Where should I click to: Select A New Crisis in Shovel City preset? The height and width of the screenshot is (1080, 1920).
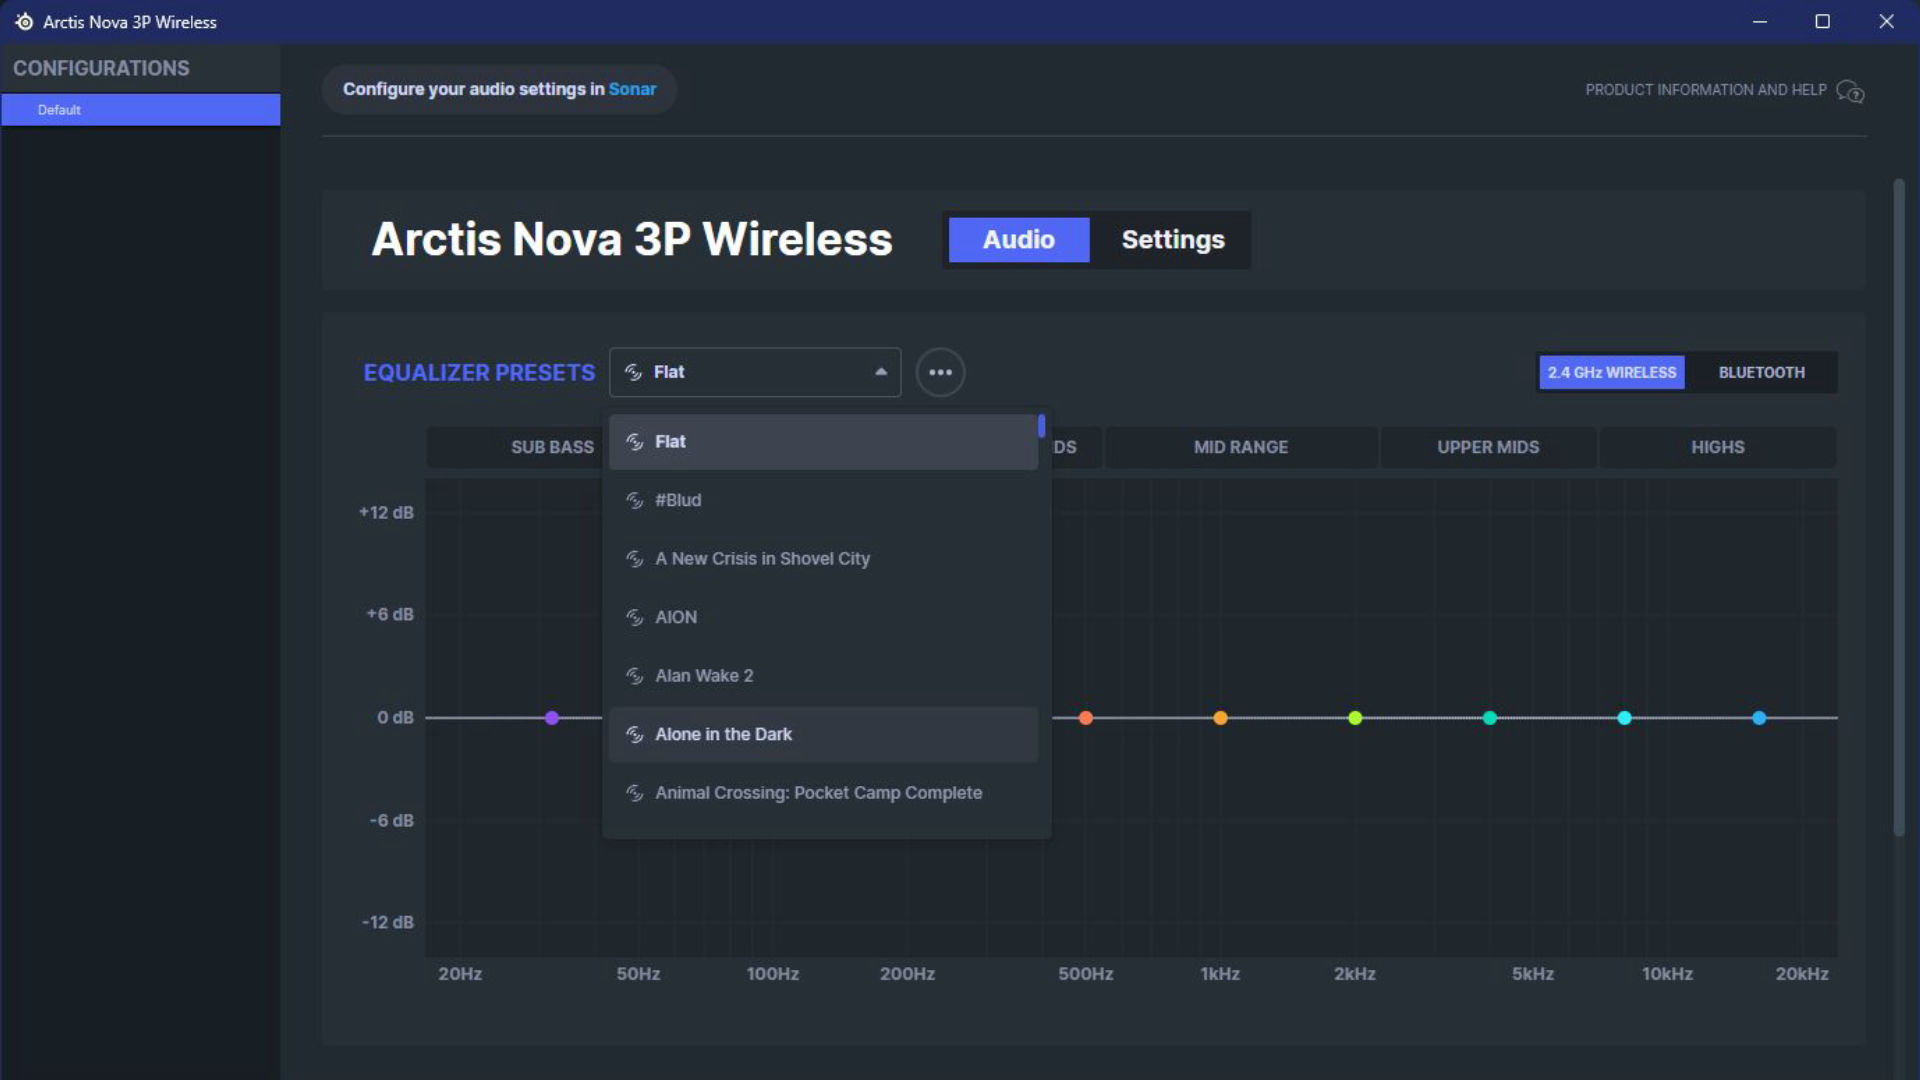tap(823, 559)
